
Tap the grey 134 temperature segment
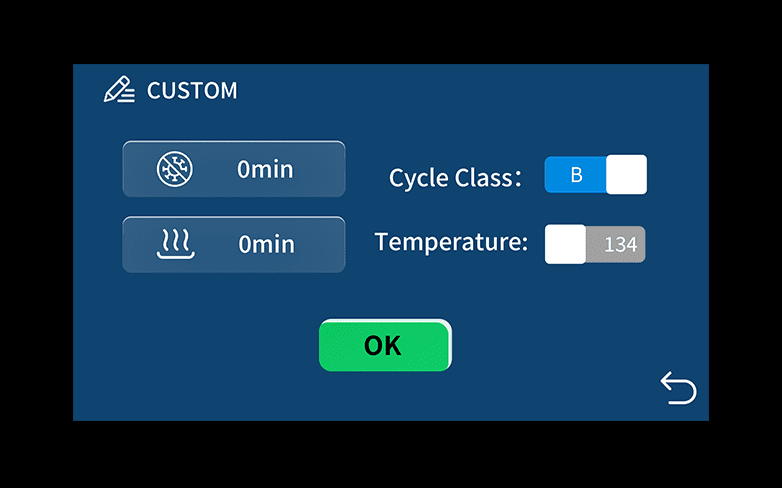[620, 244]
